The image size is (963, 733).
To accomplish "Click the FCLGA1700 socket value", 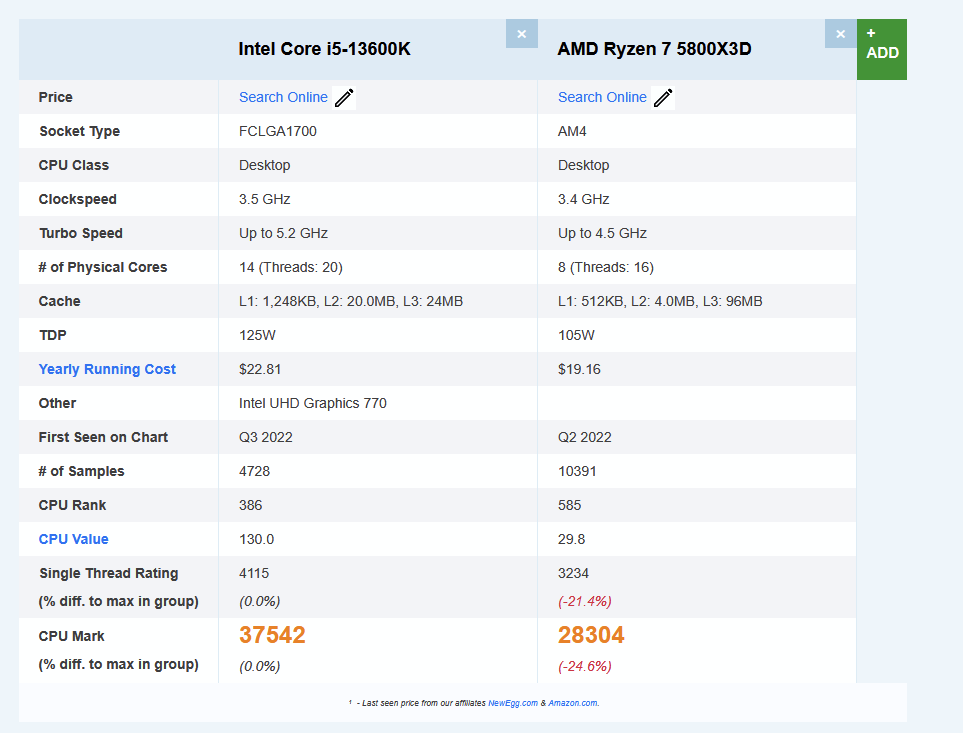I will click(278, 131).
